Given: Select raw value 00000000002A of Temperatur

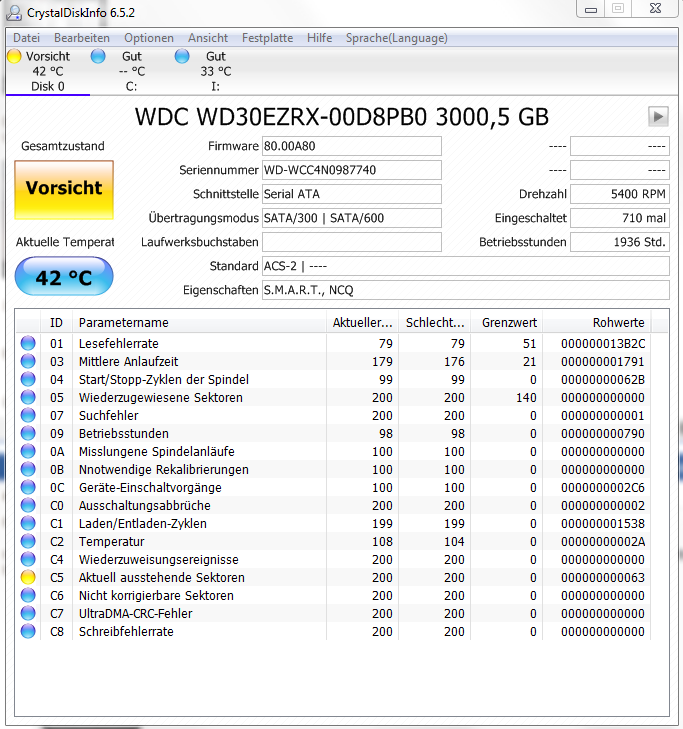Looking at the screenshot, I should (x=603, y=542).
